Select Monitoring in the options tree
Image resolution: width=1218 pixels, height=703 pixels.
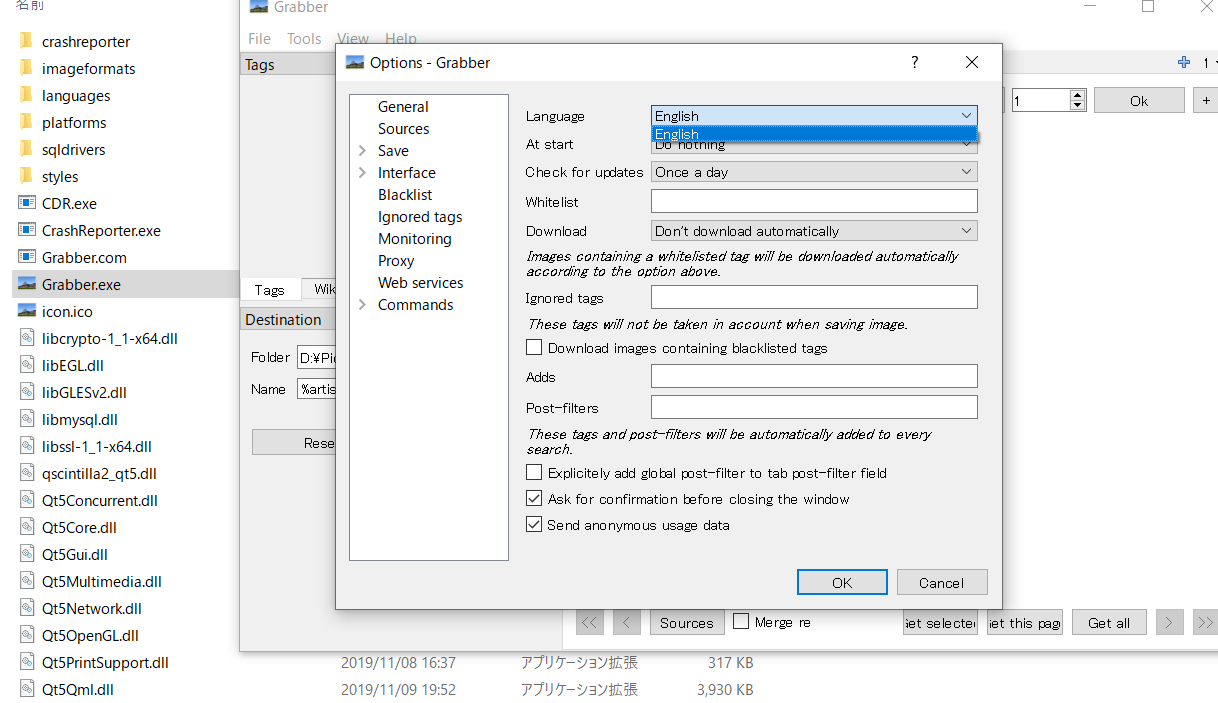point(415,239)
